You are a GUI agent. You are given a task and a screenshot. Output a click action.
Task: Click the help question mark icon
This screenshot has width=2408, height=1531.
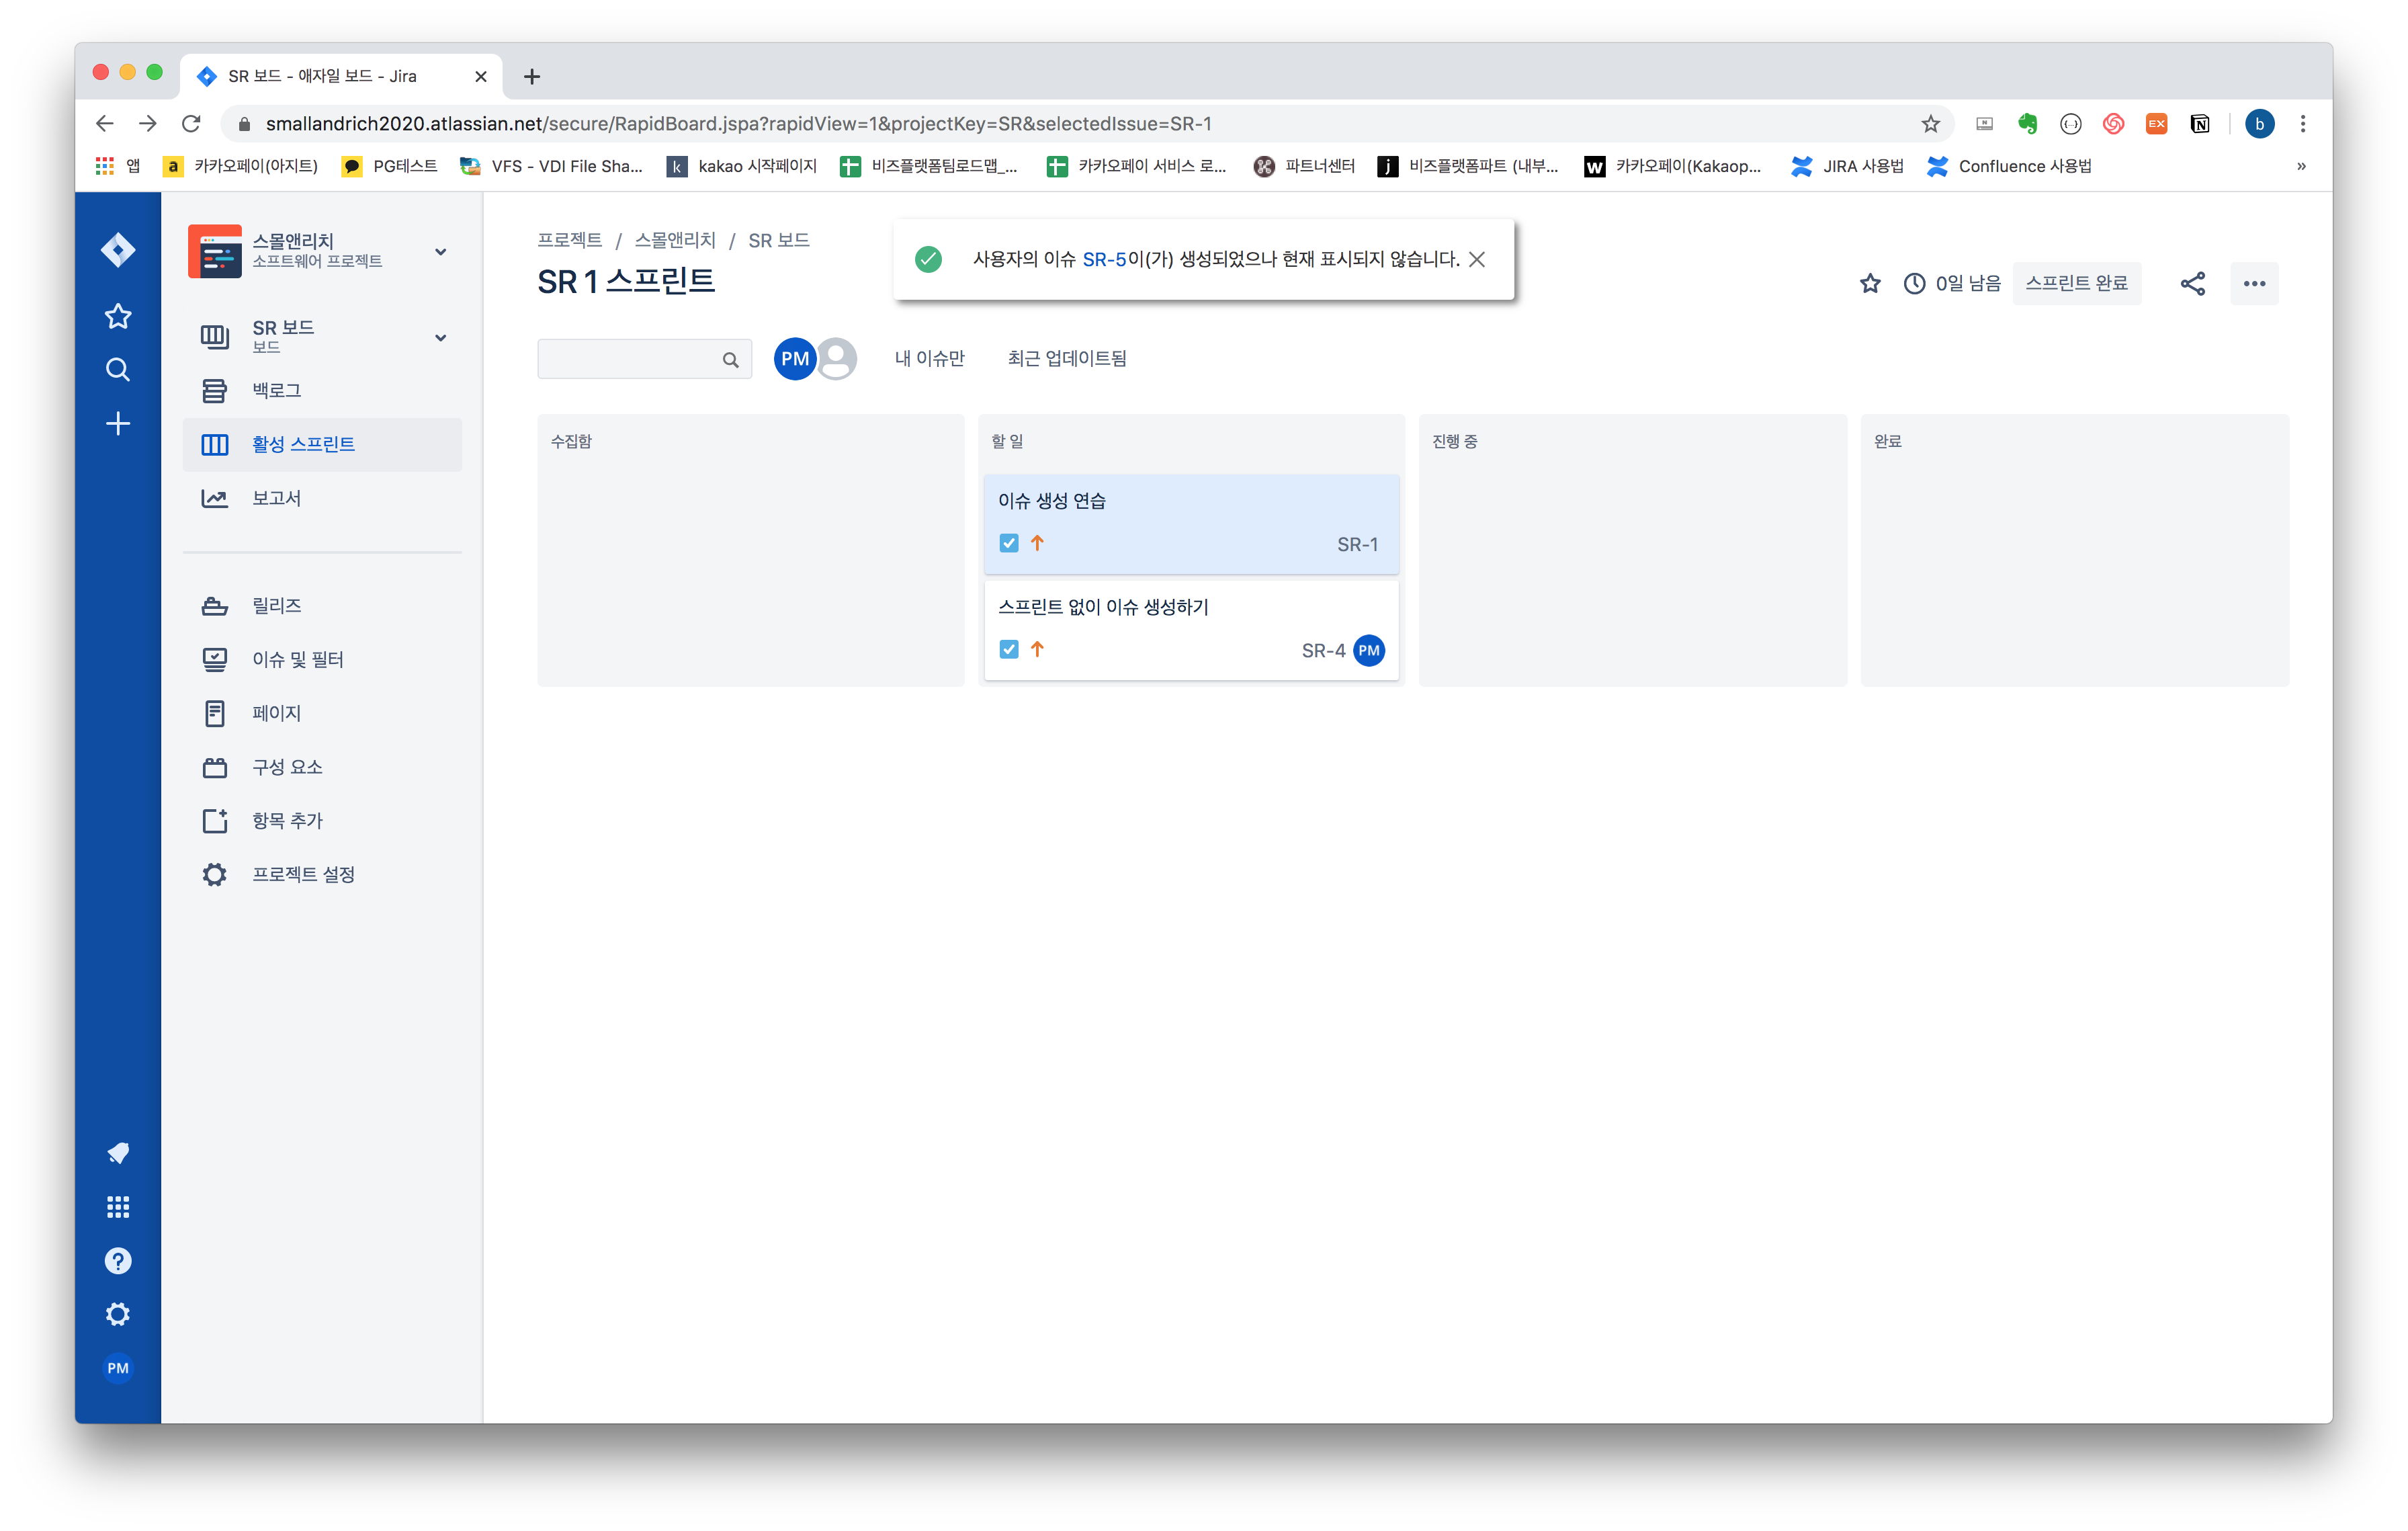118,1261
